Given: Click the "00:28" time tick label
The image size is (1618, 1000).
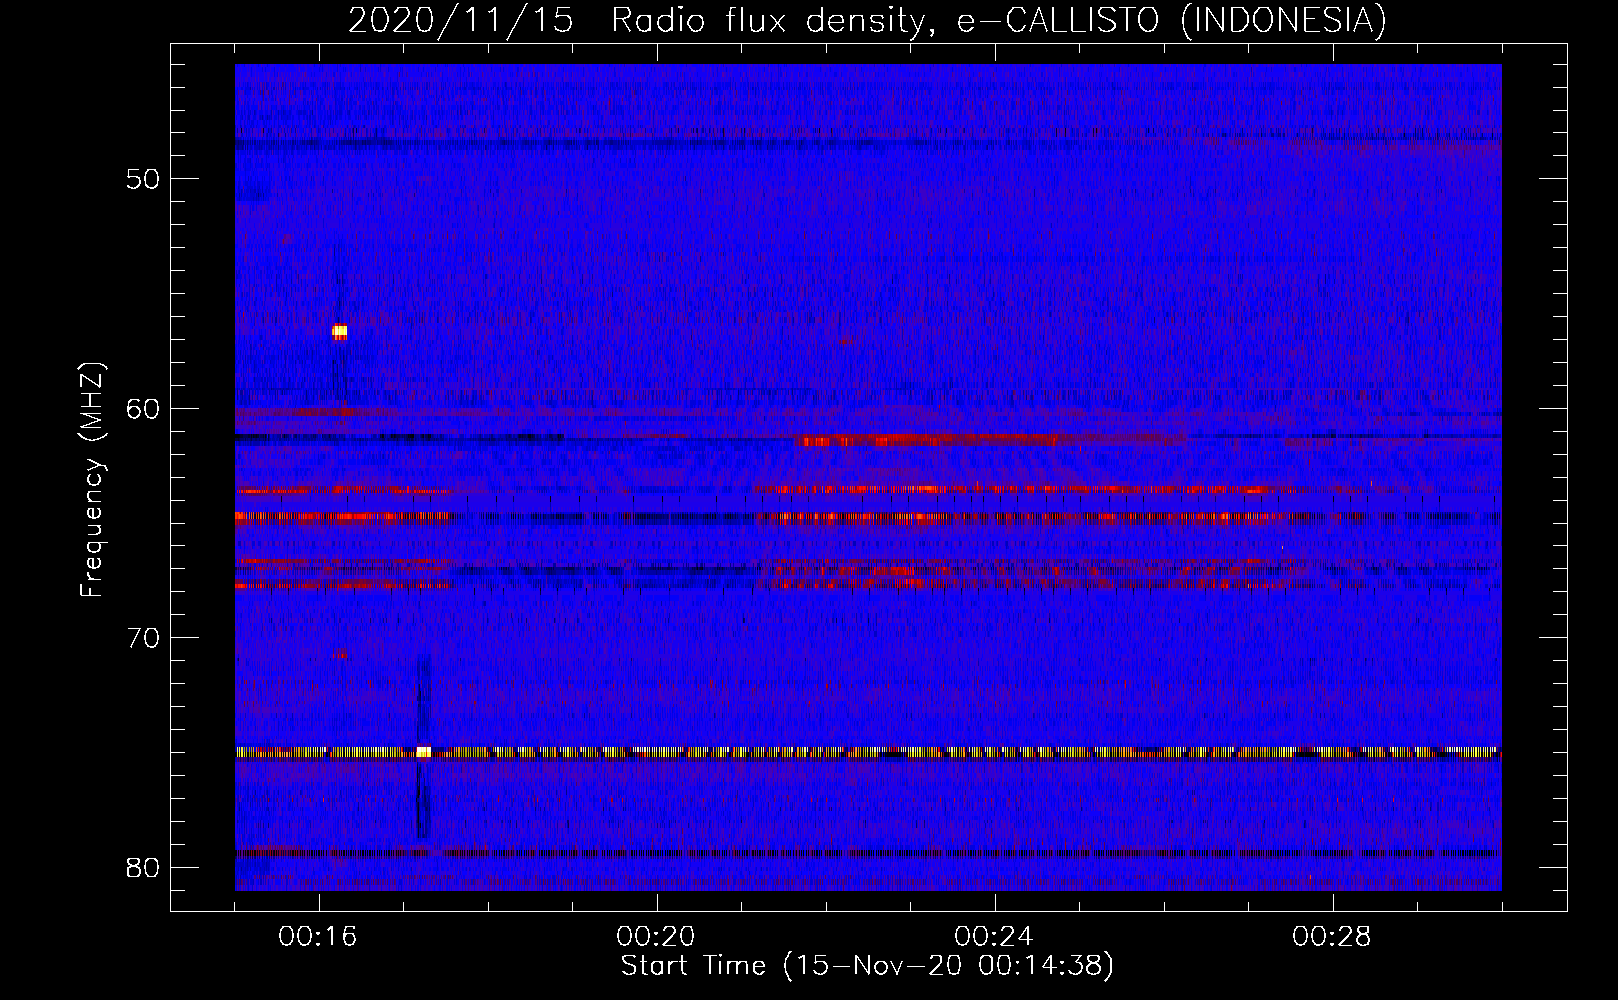Looking at the screenshot, I should point(1333,937).
